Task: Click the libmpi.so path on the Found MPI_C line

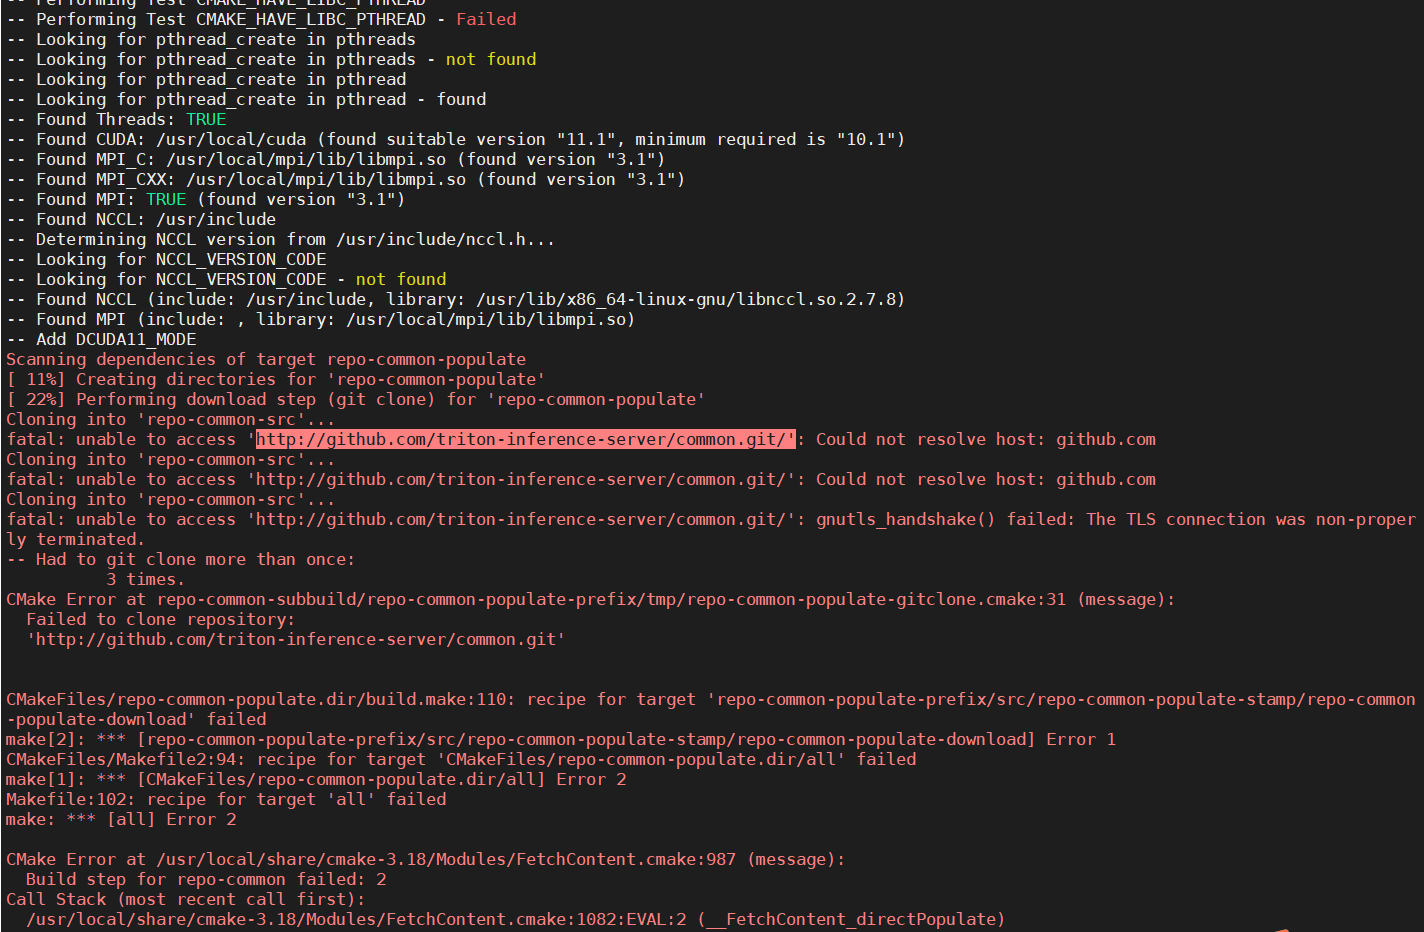Action: (306, 159)
